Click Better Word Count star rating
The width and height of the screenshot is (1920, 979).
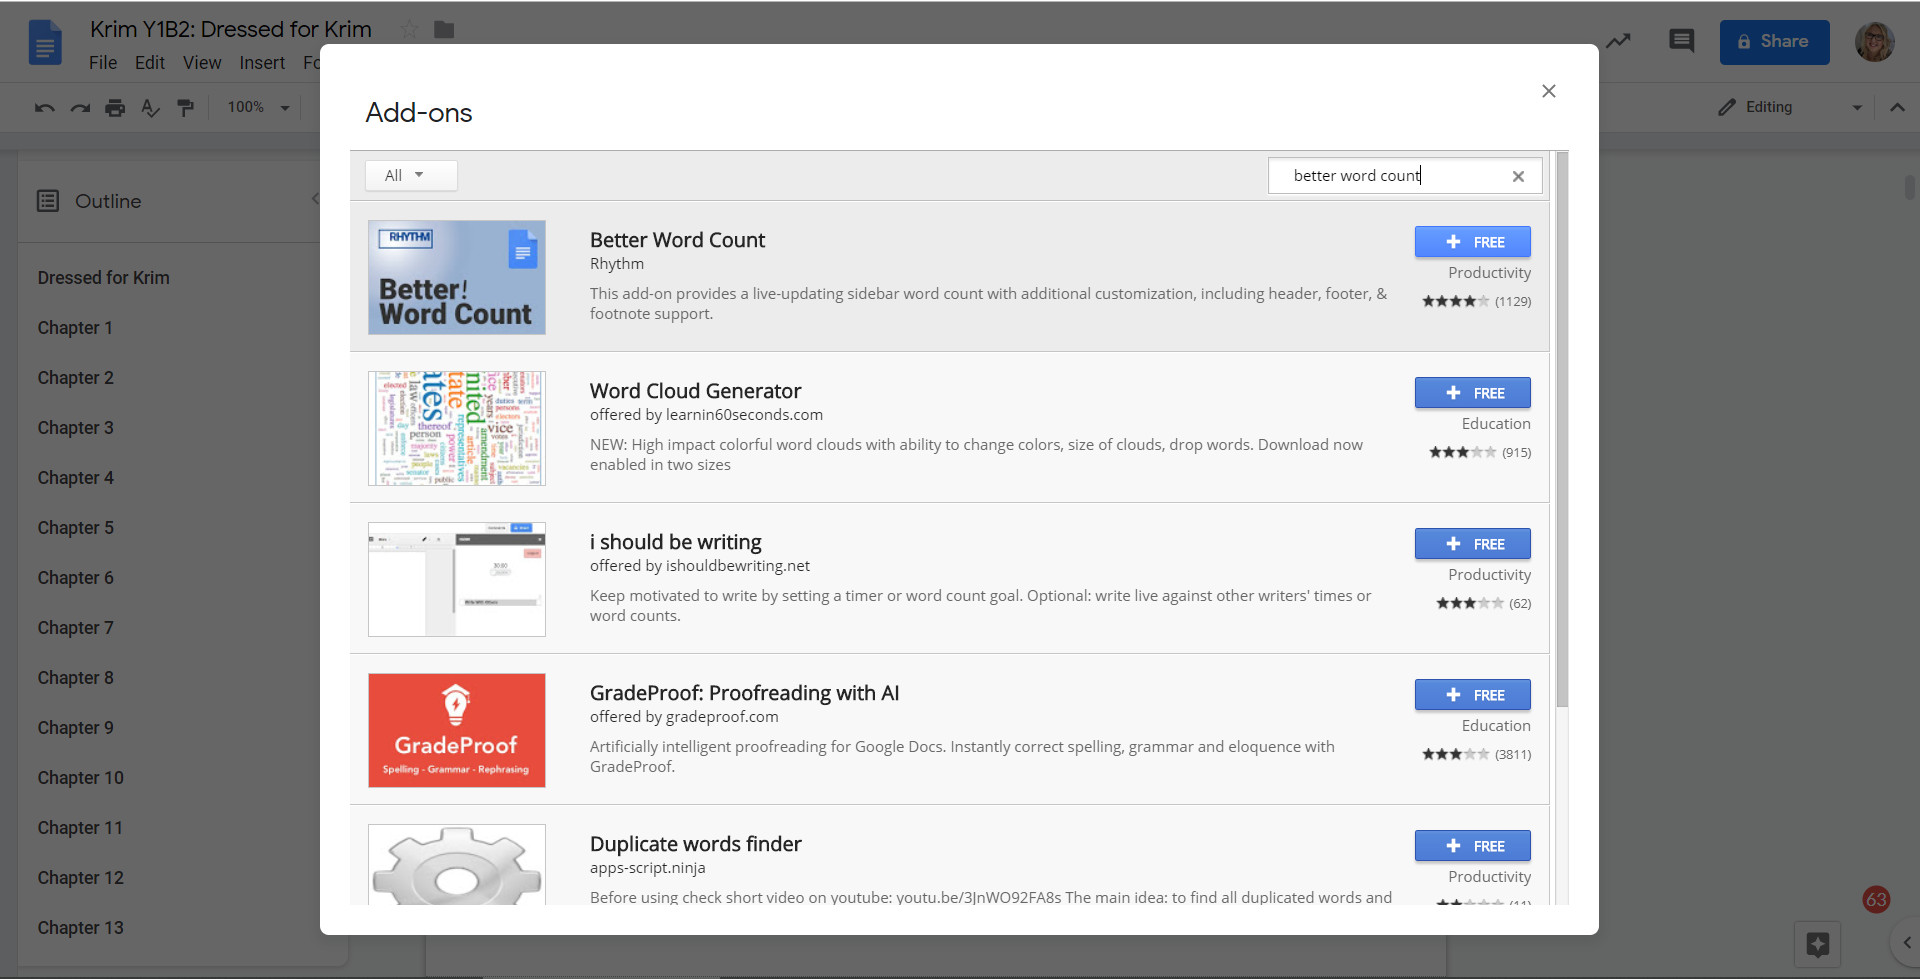tap(1456, 301)
